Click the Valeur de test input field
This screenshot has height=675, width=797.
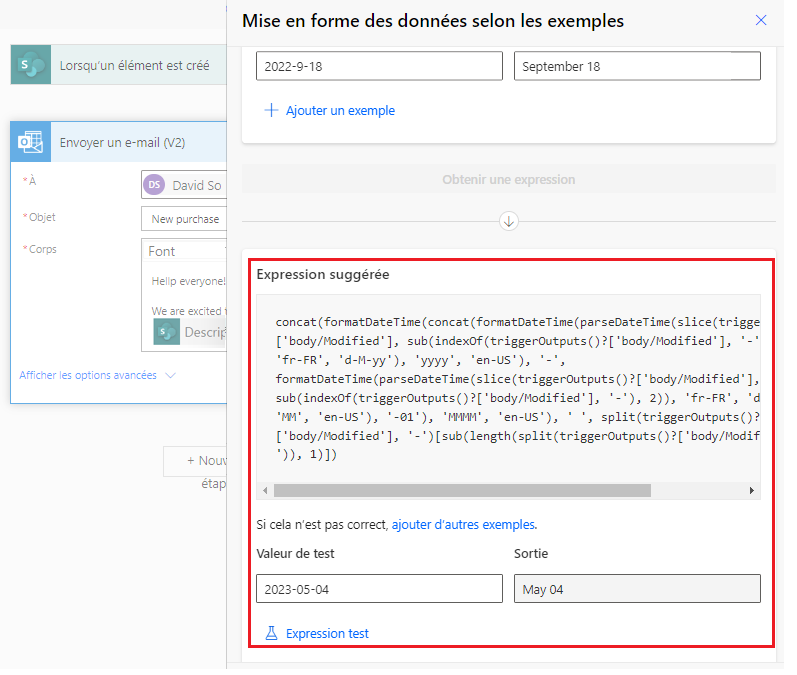point(379,589)
